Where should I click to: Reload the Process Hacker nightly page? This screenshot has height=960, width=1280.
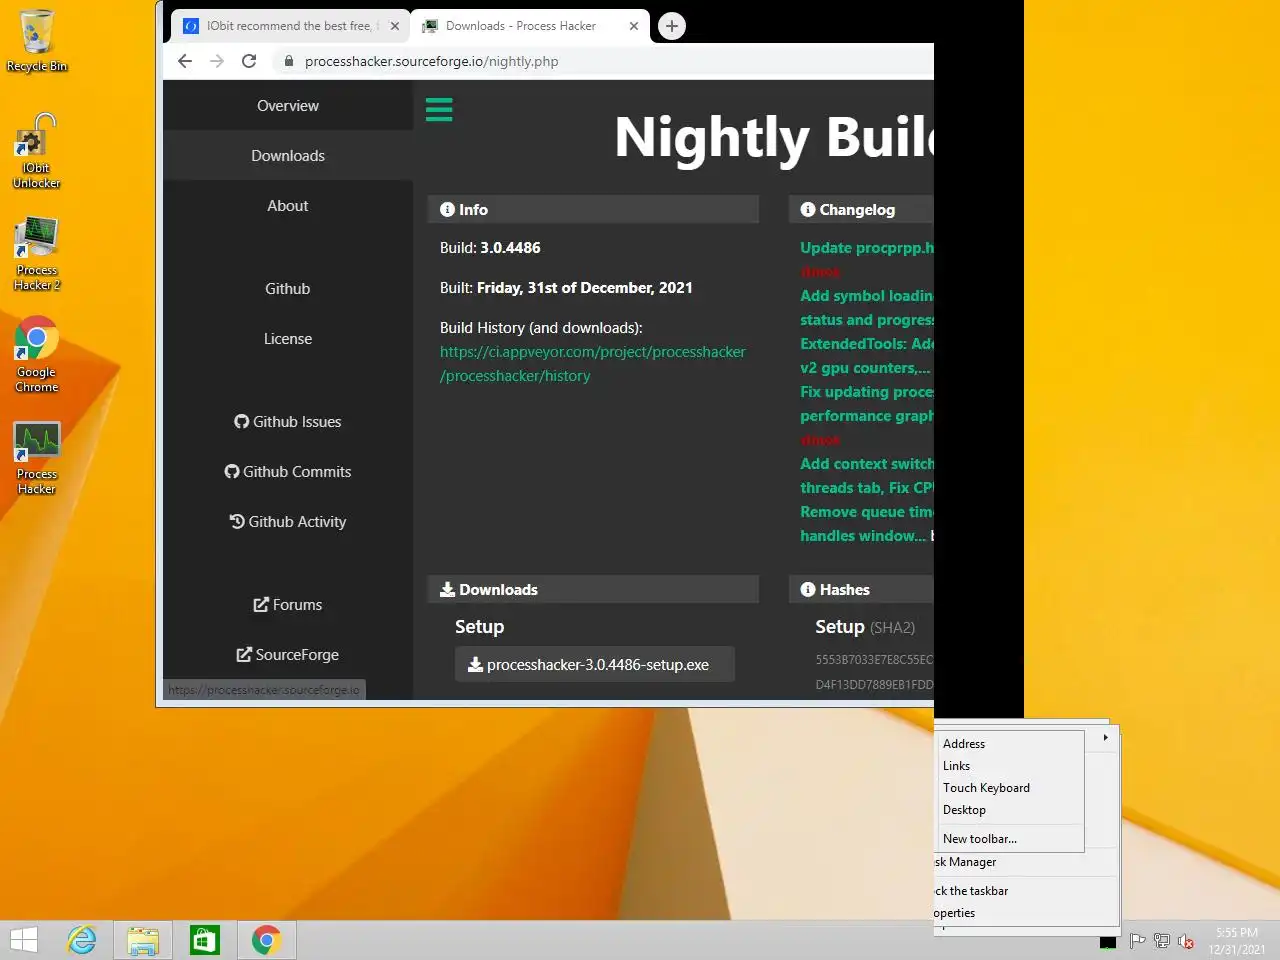249,61
